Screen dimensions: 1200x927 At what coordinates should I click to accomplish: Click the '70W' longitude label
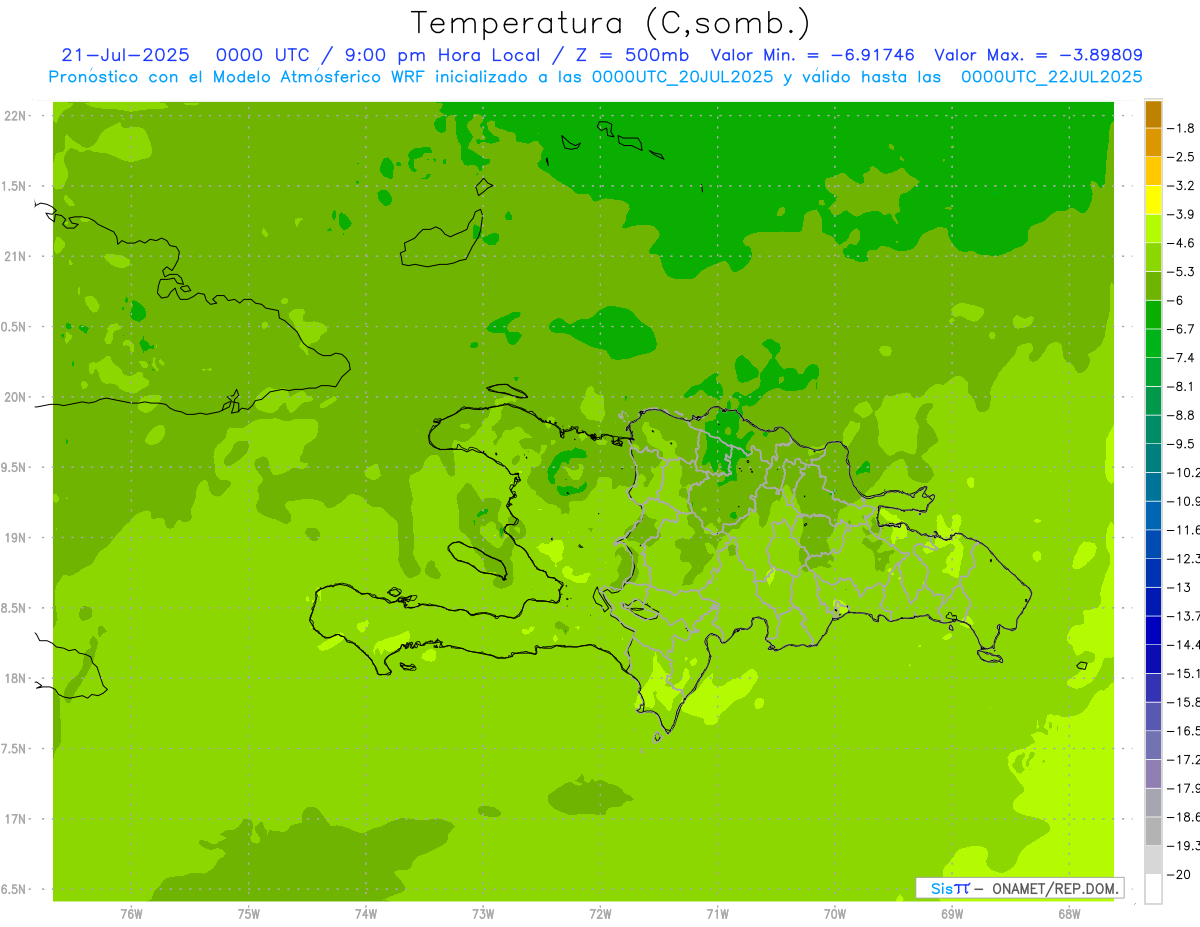pos(835,913)
